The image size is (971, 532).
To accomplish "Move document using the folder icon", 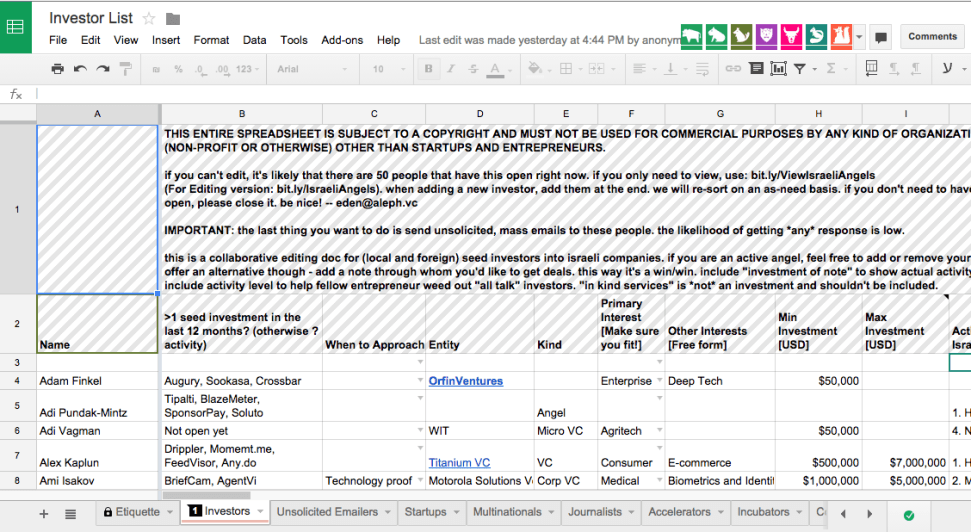I will [x=173, y=19].
